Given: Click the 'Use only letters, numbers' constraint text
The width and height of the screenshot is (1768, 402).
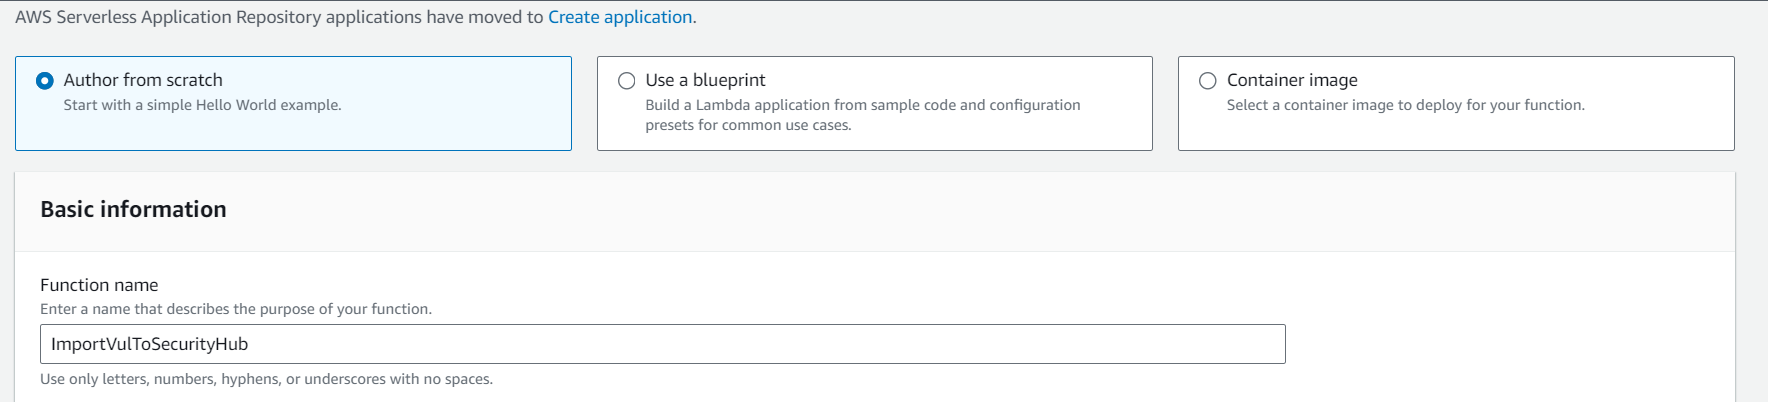Looking at the screenshot, I should tap(266, 379).
